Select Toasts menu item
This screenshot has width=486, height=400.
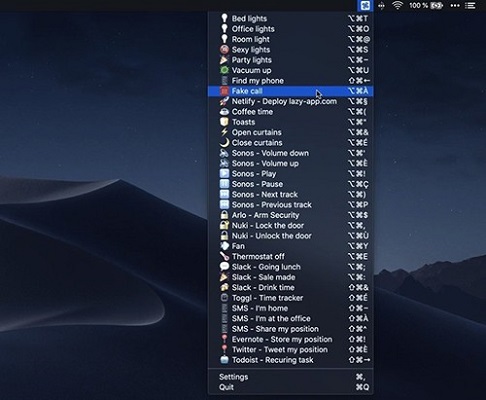(290, 122)
